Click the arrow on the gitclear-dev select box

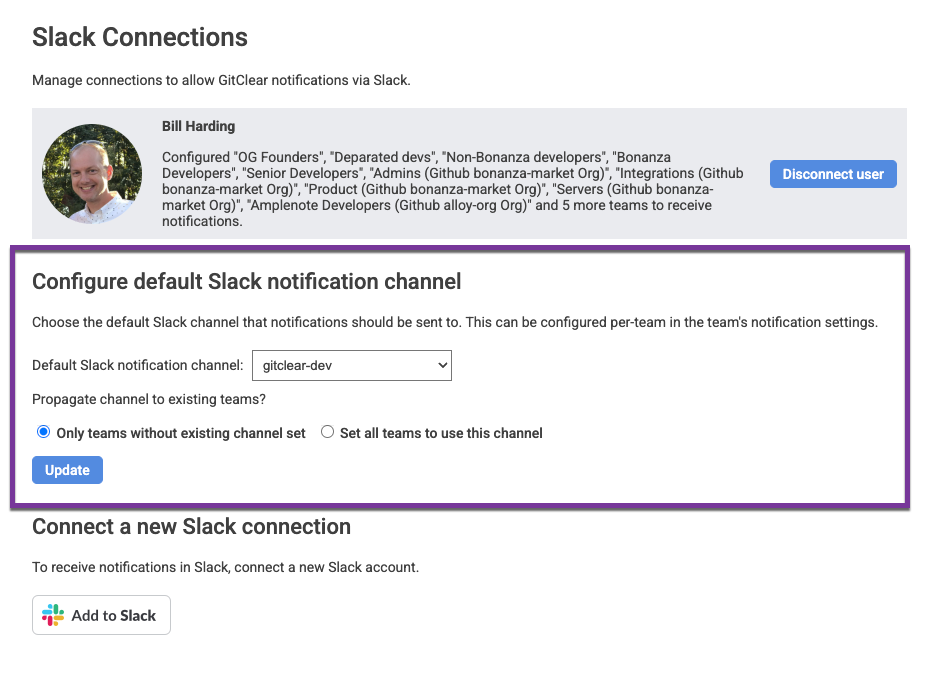pos(443,366)
